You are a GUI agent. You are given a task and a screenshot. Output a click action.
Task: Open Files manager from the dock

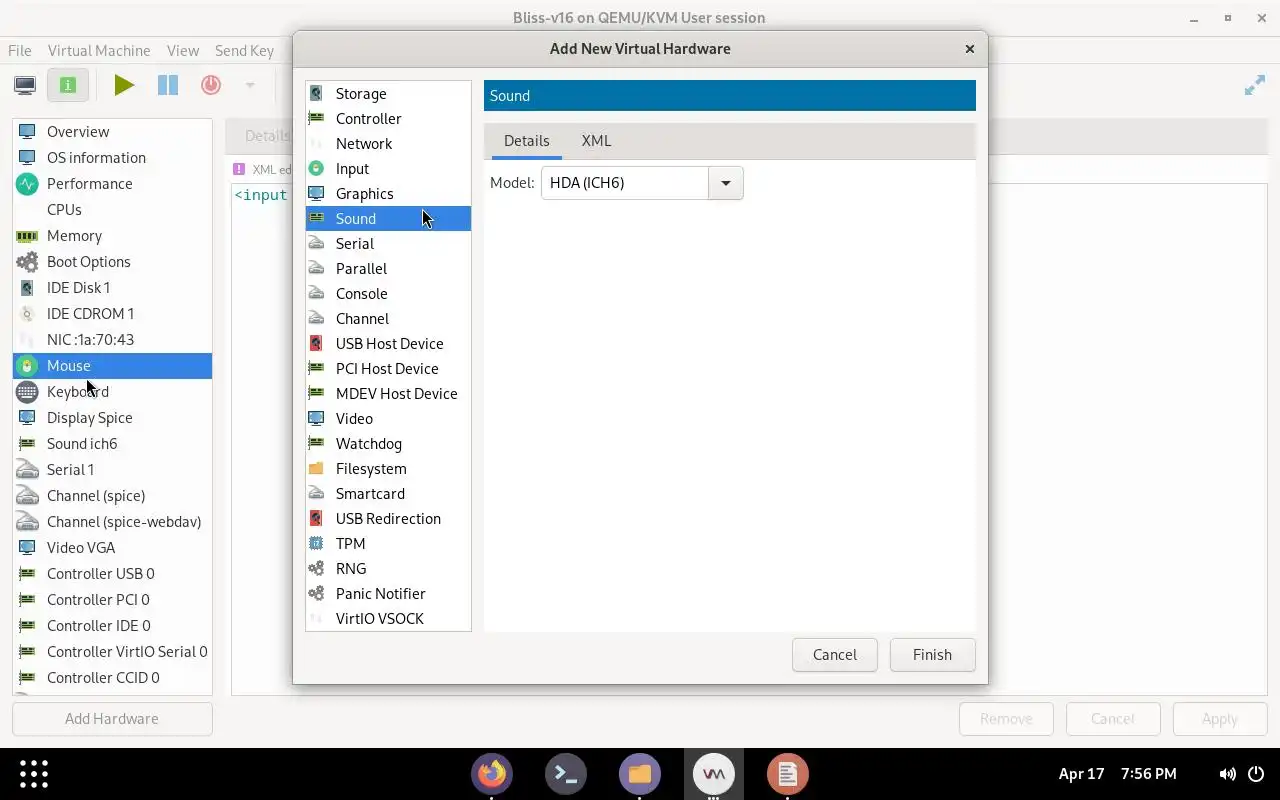tap(640, 773)
